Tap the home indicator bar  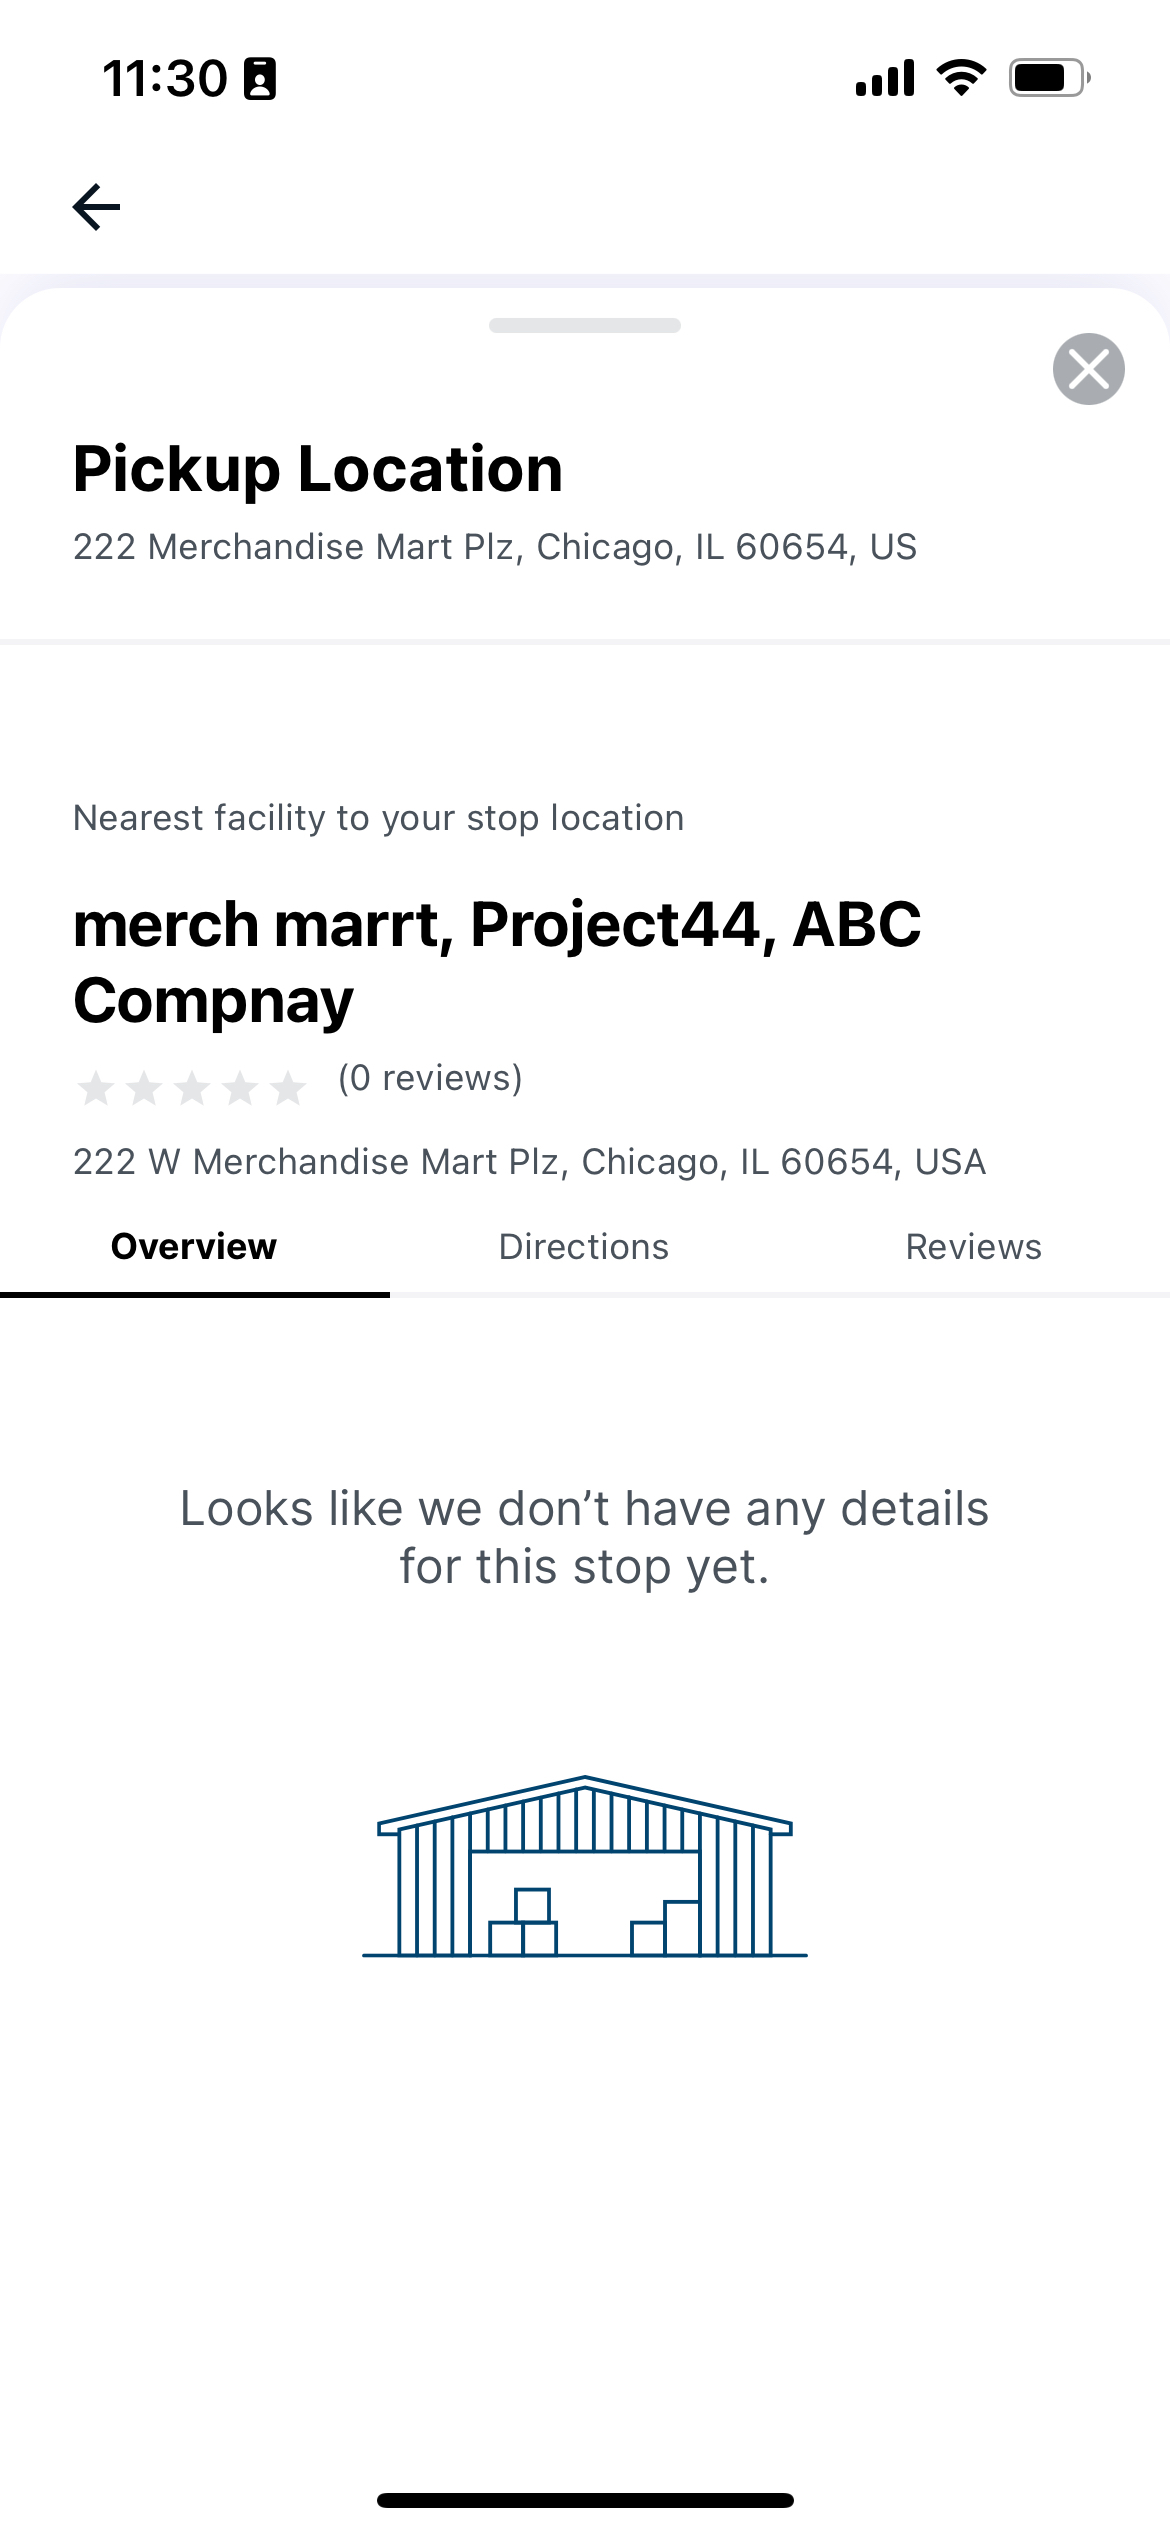point(585,2500)
